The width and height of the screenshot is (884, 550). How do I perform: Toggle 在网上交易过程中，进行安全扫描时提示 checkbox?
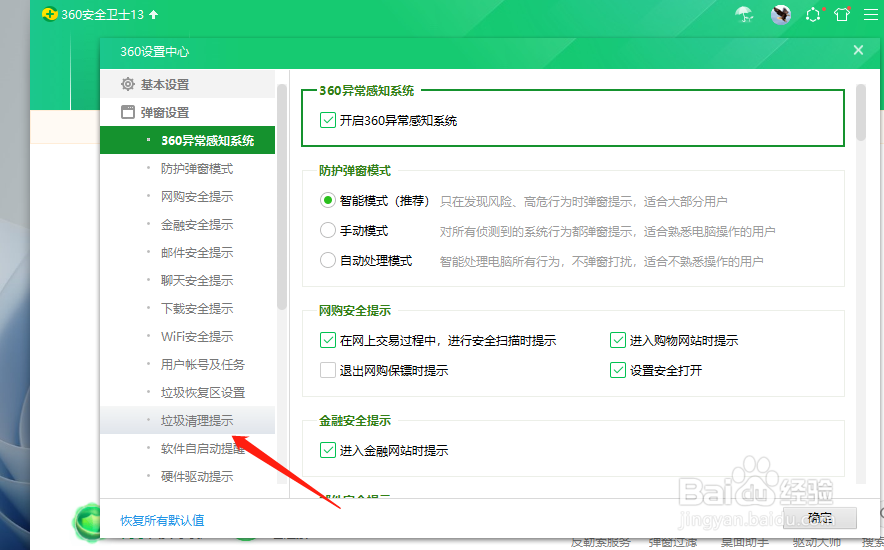328,340
